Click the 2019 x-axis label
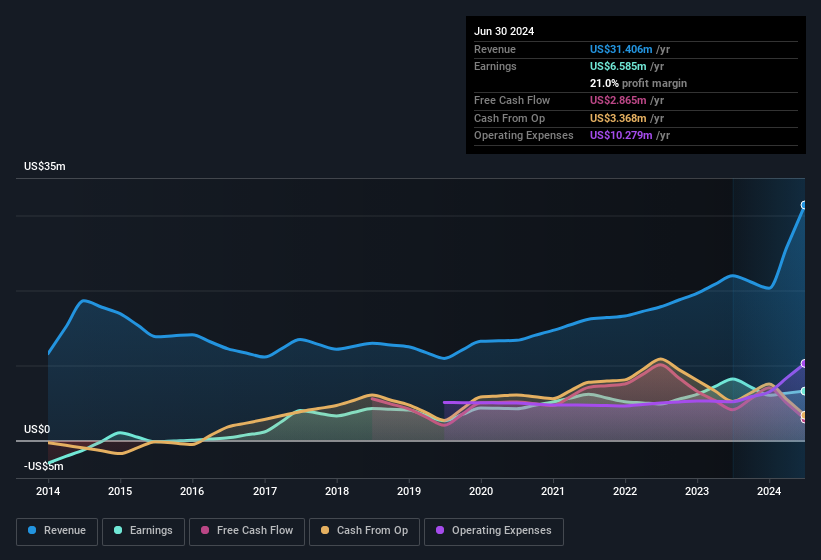Screen dimensions: 821x560 pyautogui.click(x=409, y=491)
